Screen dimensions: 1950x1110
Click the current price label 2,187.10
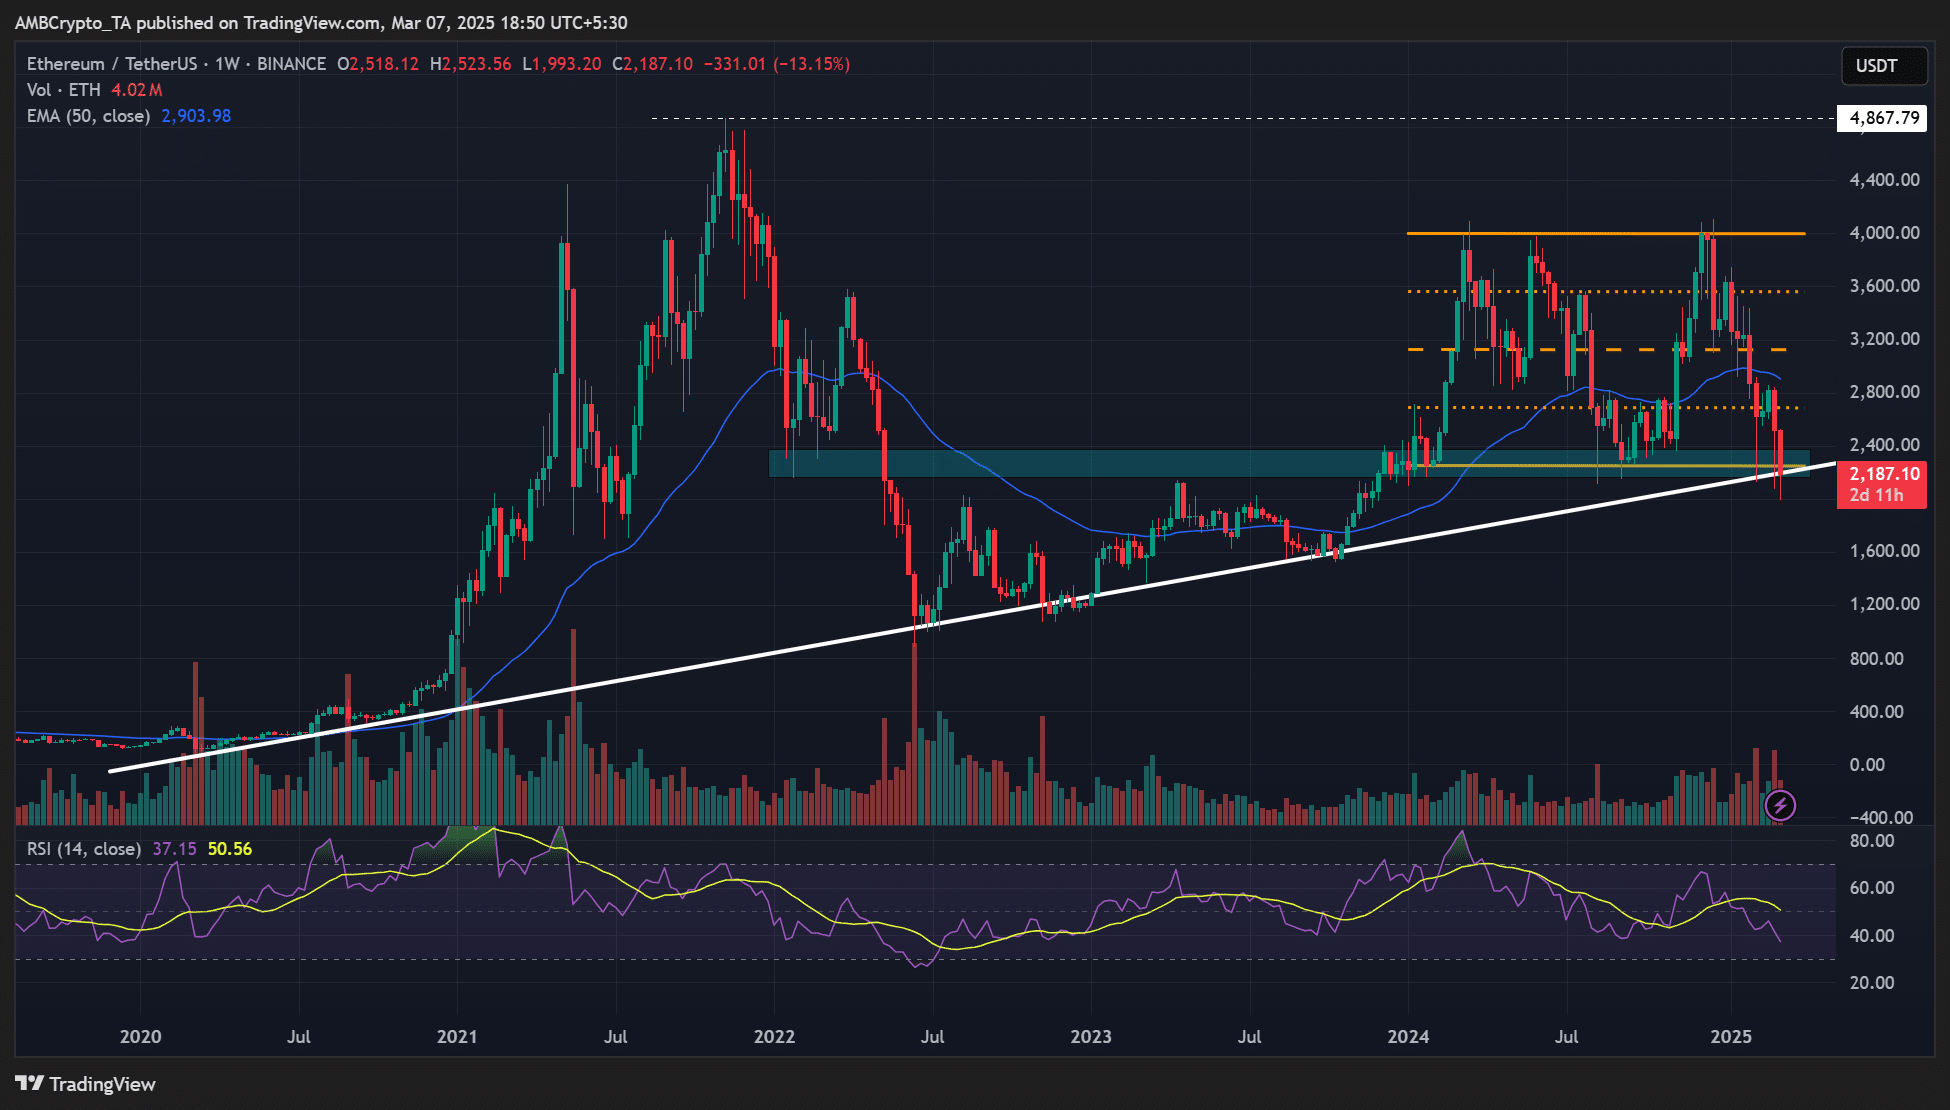pos(1884,474)
